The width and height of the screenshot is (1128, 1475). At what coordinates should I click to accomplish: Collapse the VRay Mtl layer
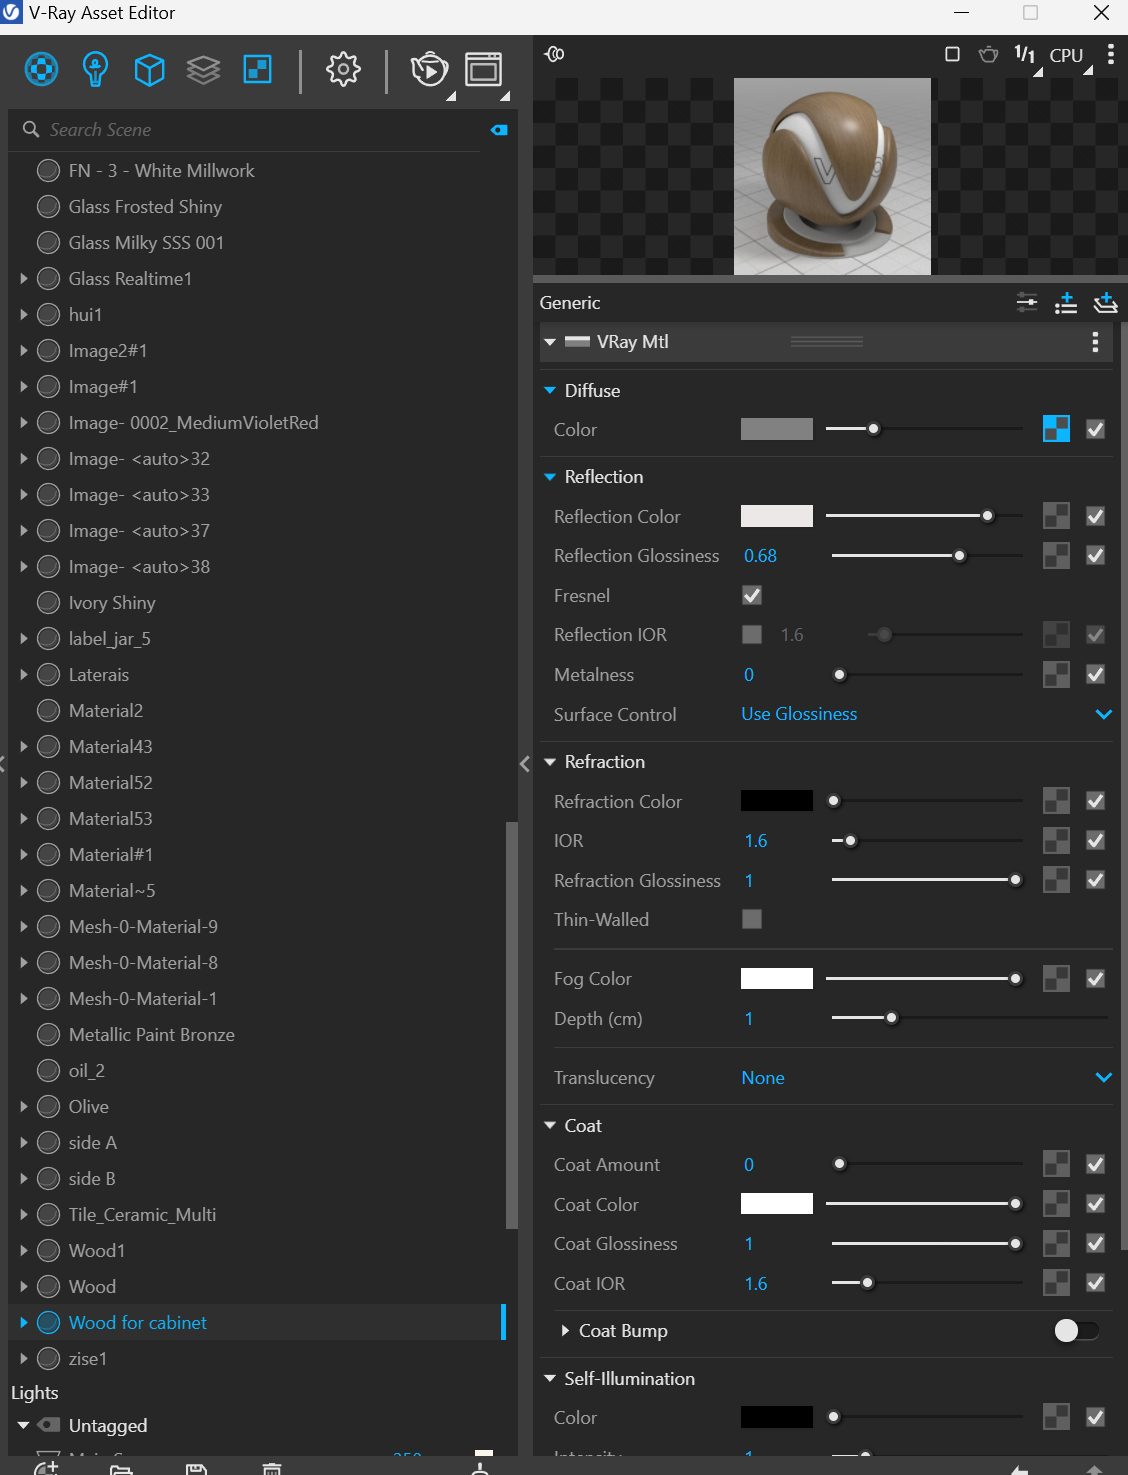(550, 342)
